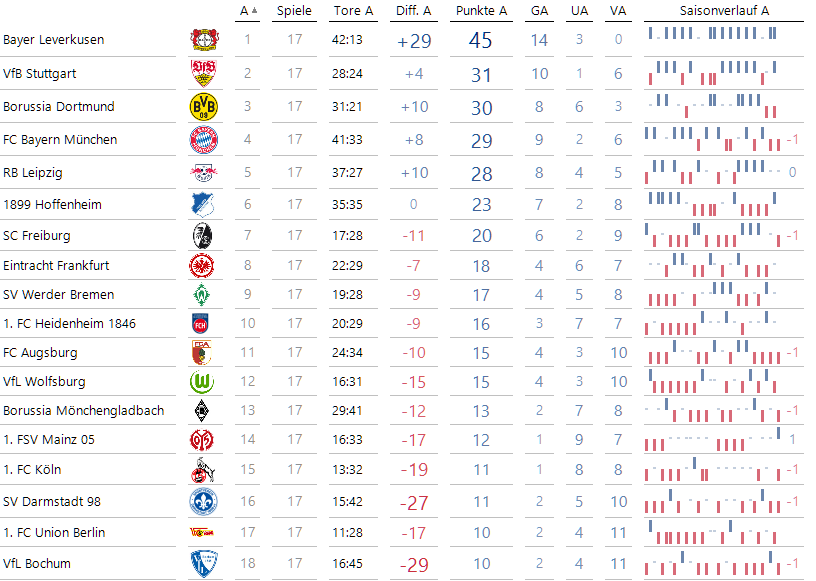Click the VfL Wolfsburg logo

pos(203,382)
